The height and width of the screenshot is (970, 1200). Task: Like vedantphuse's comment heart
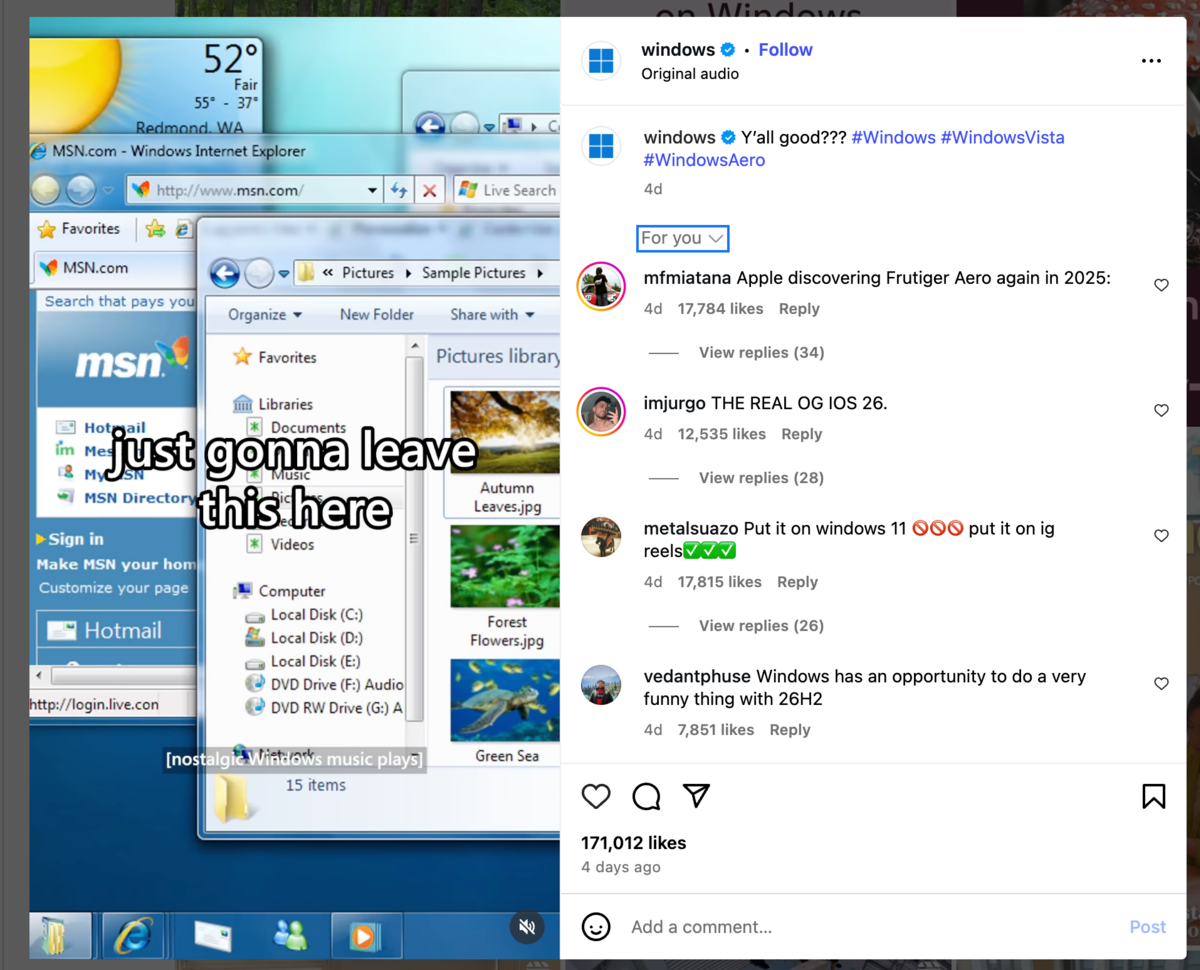pyautogui.click(x=1161, y=684)
